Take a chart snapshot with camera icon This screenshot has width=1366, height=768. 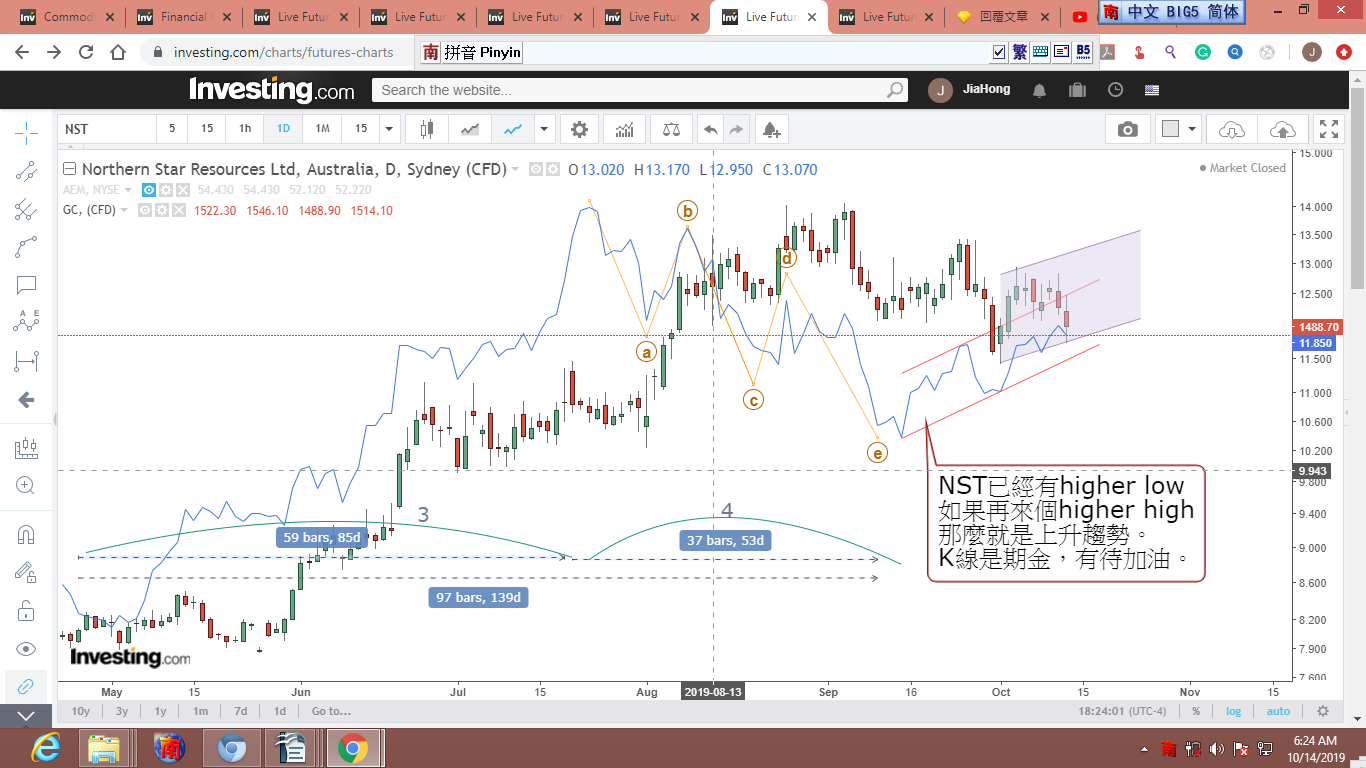coord(1127,129)
